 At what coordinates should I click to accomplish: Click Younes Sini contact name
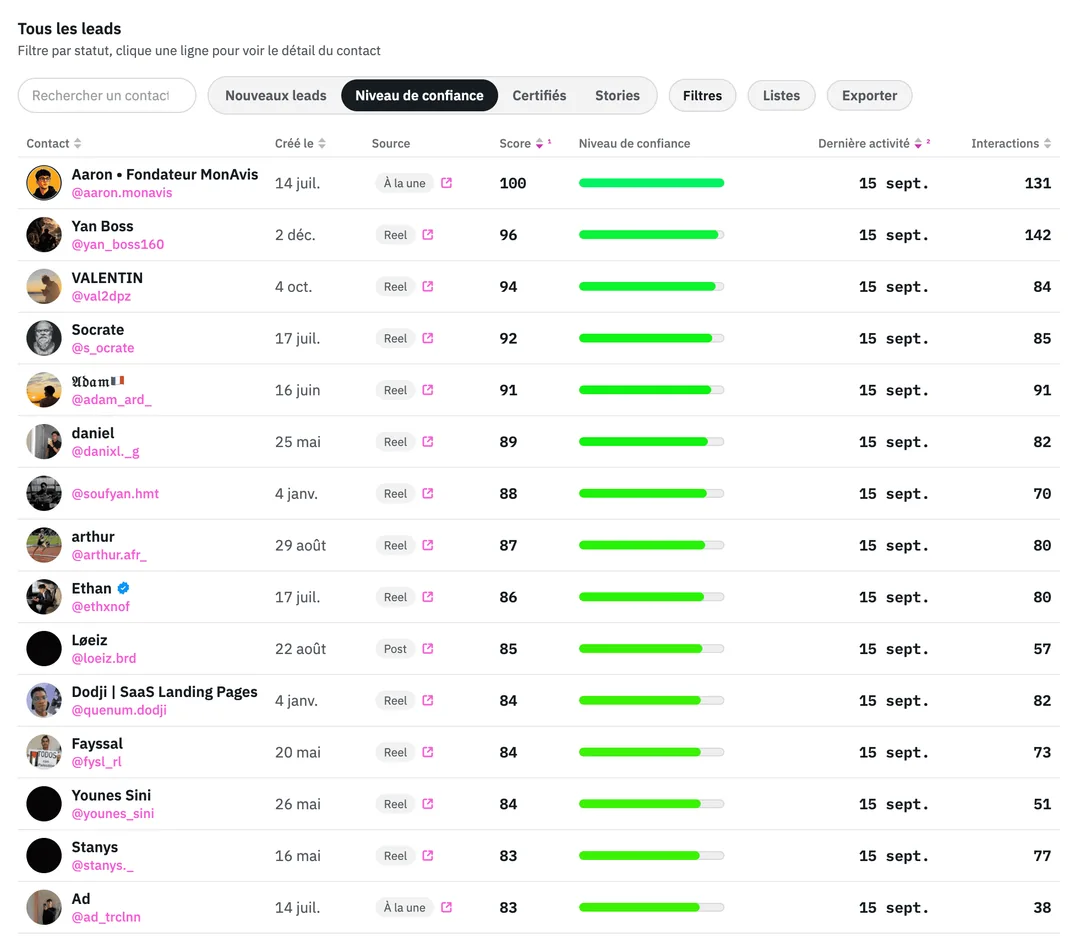click(x=111, y=795)
